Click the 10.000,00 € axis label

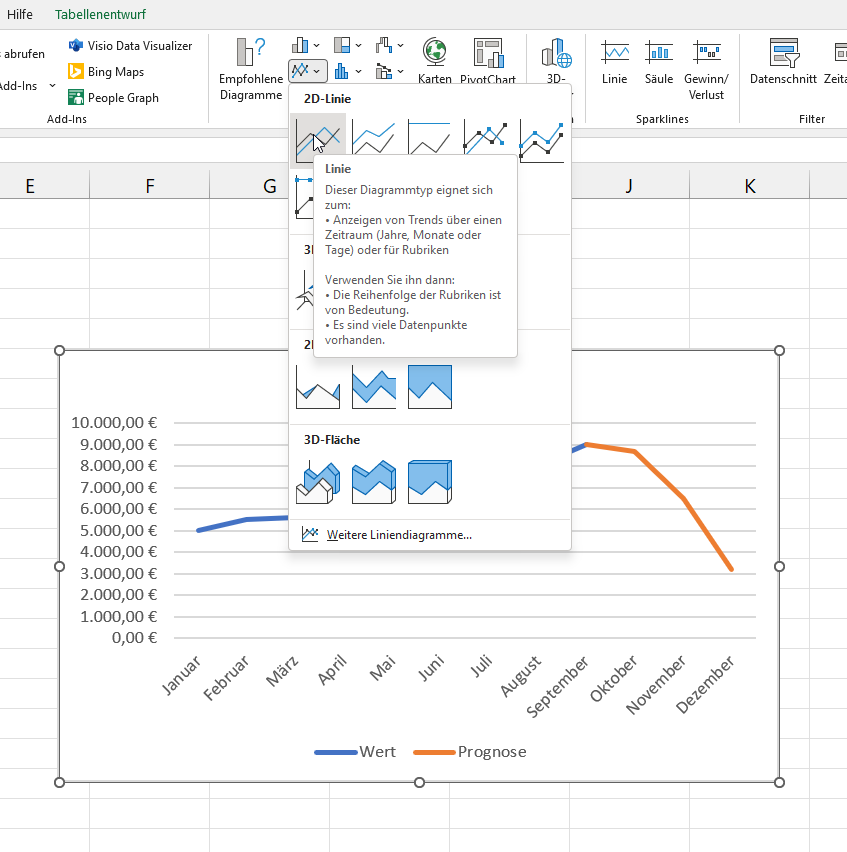pyautogui.click(x=114, y=423)
